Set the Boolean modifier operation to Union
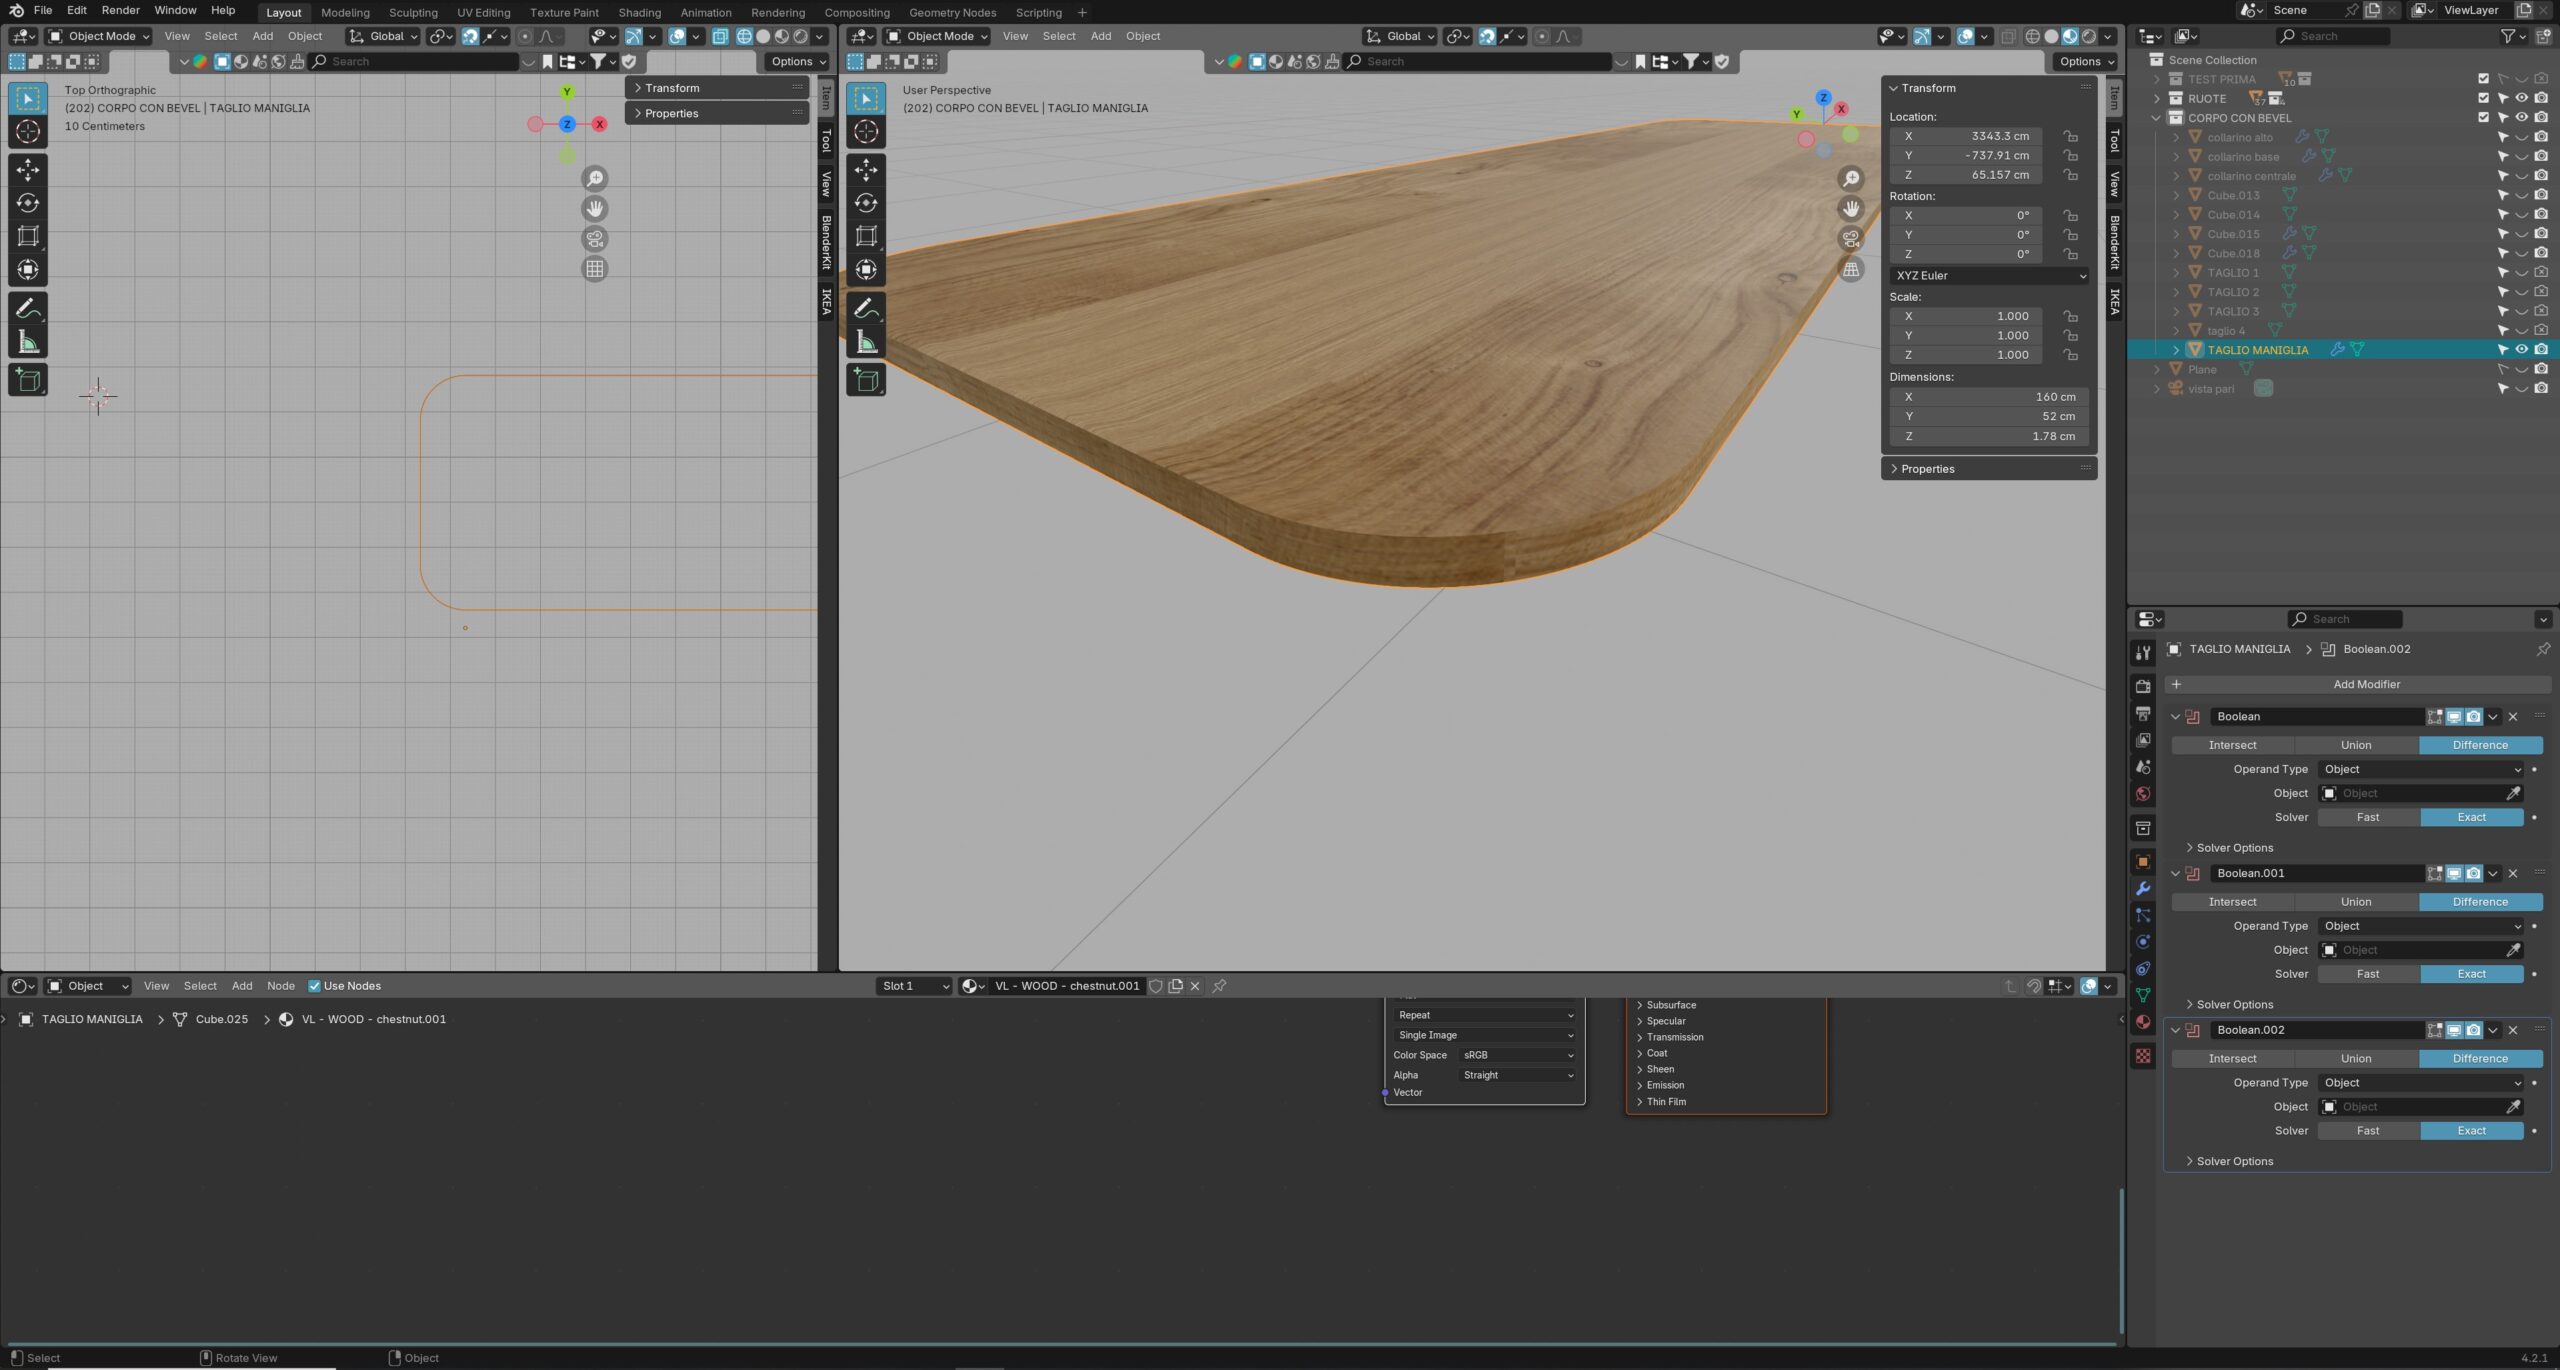 (2355, 745)
